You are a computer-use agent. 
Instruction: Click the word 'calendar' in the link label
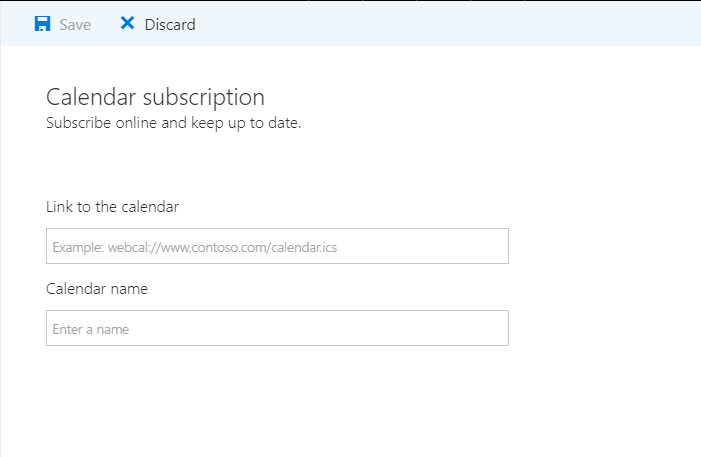(x=150, y=207)
